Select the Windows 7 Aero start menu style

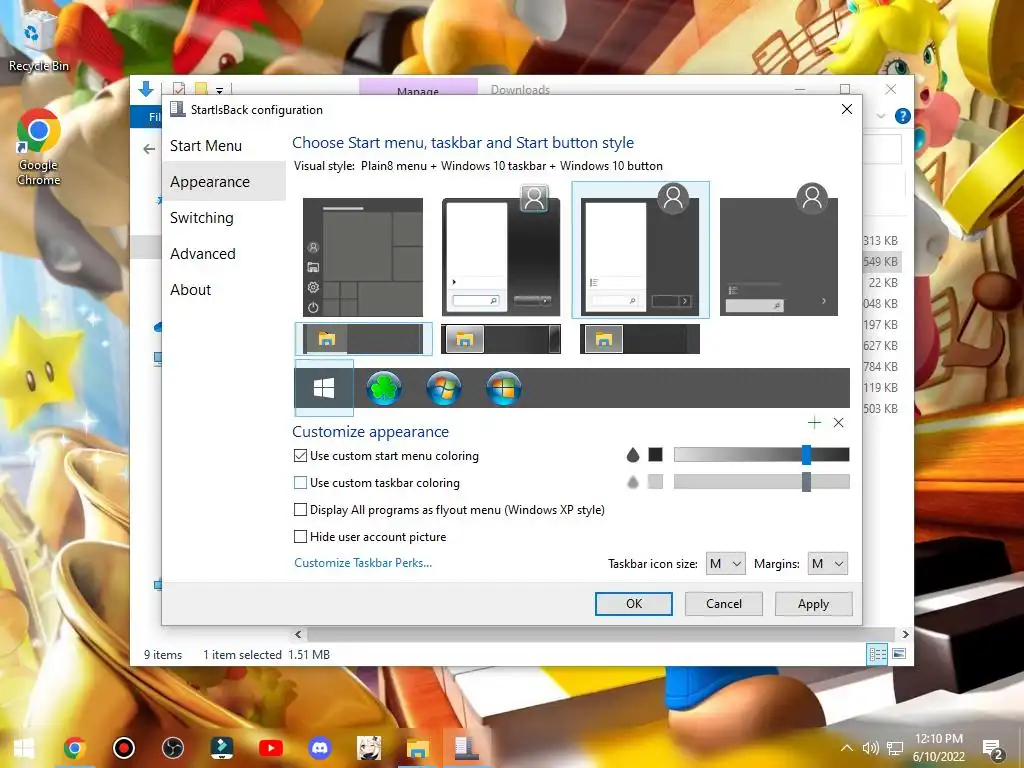pyautogui.click(x=501, y=251)
